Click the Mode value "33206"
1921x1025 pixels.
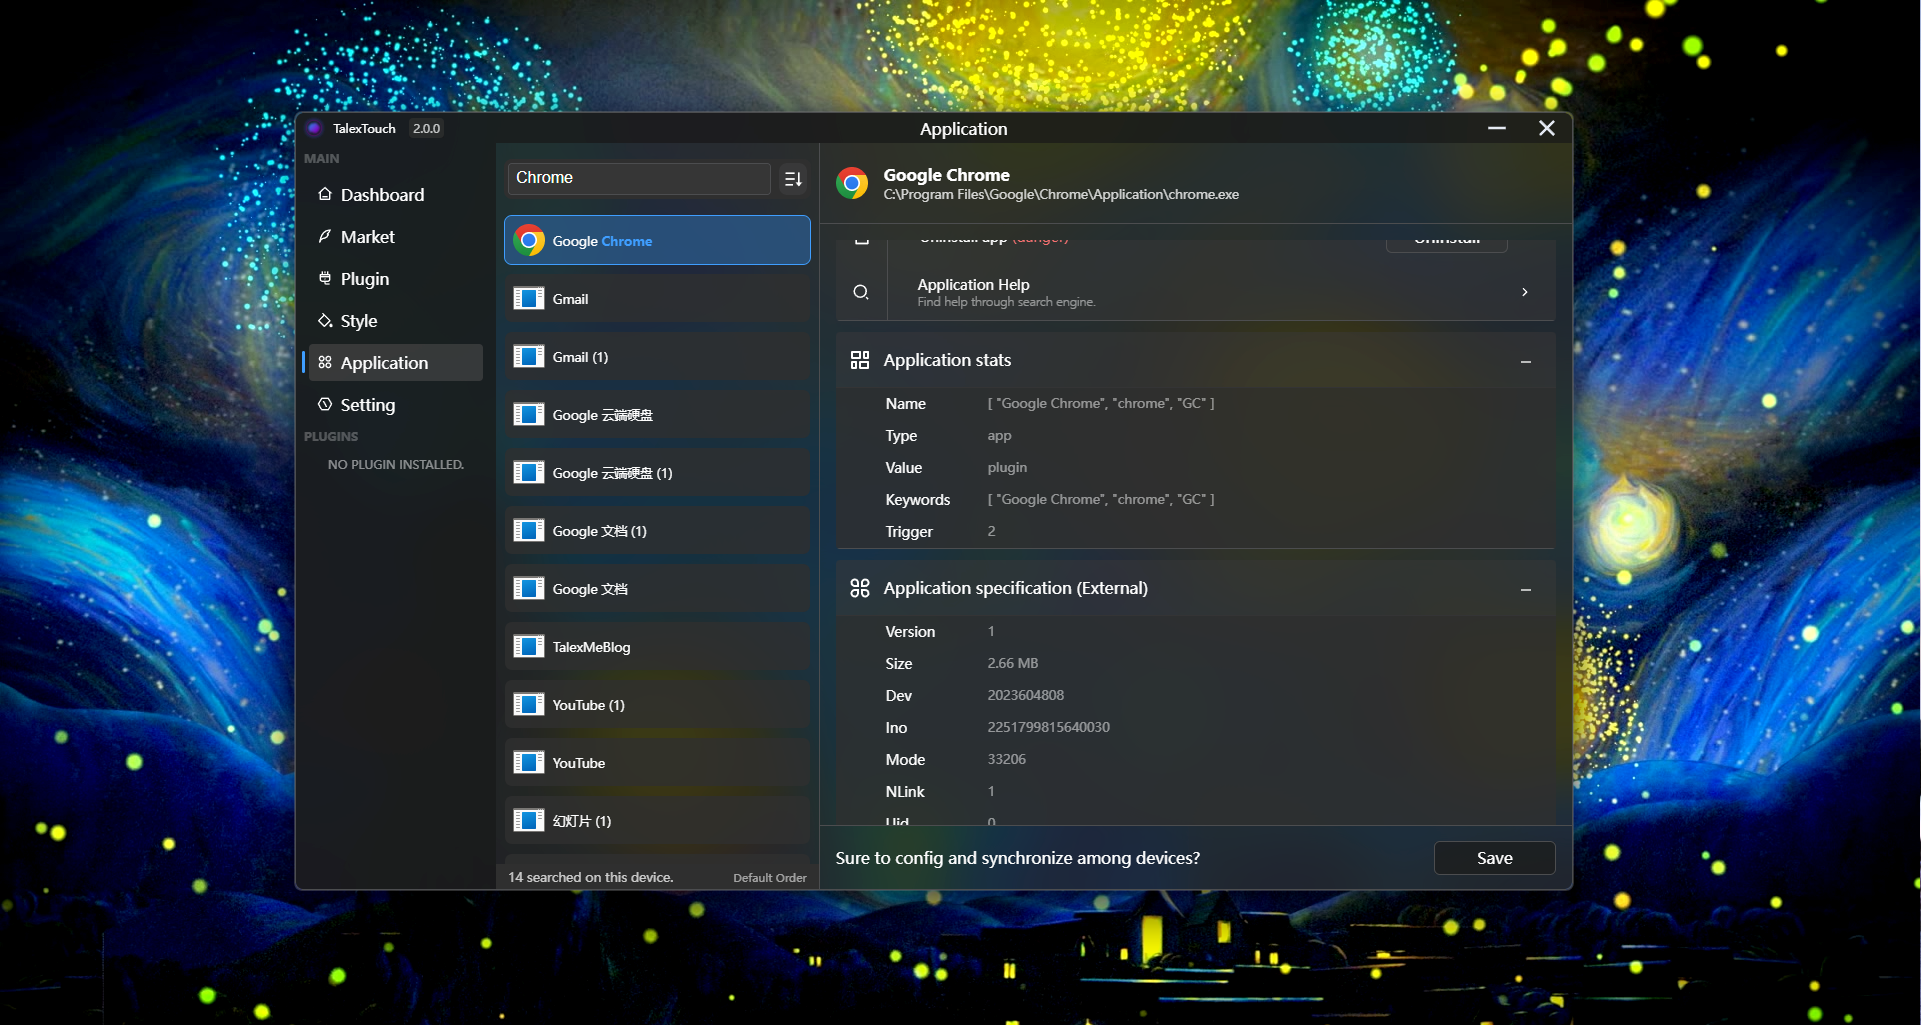[1007, 760]
